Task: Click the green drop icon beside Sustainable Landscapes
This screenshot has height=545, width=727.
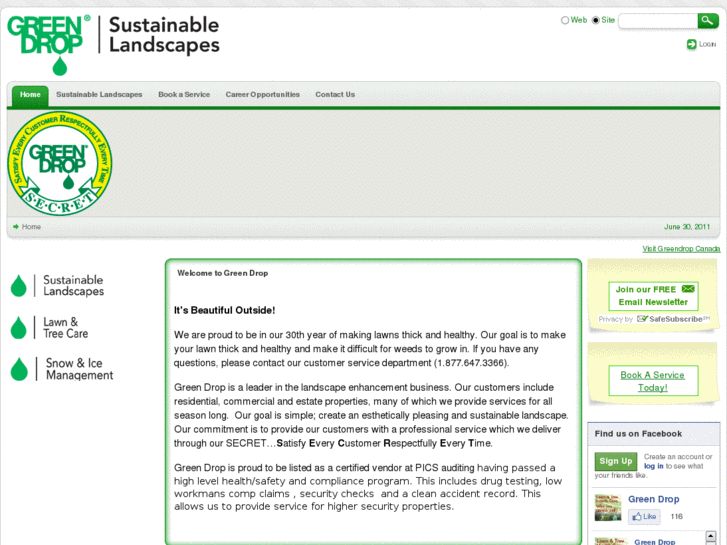Action: (x=19, y=286)
